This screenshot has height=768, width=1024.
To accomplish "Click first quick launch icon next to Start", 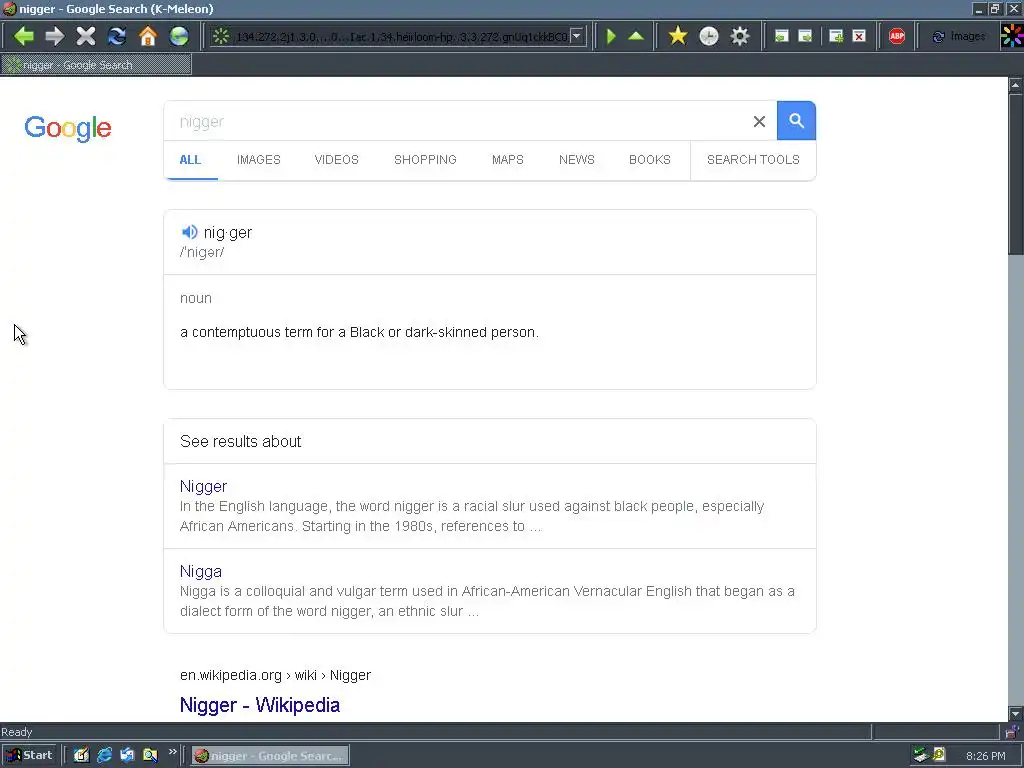I will tap(81, 756).
